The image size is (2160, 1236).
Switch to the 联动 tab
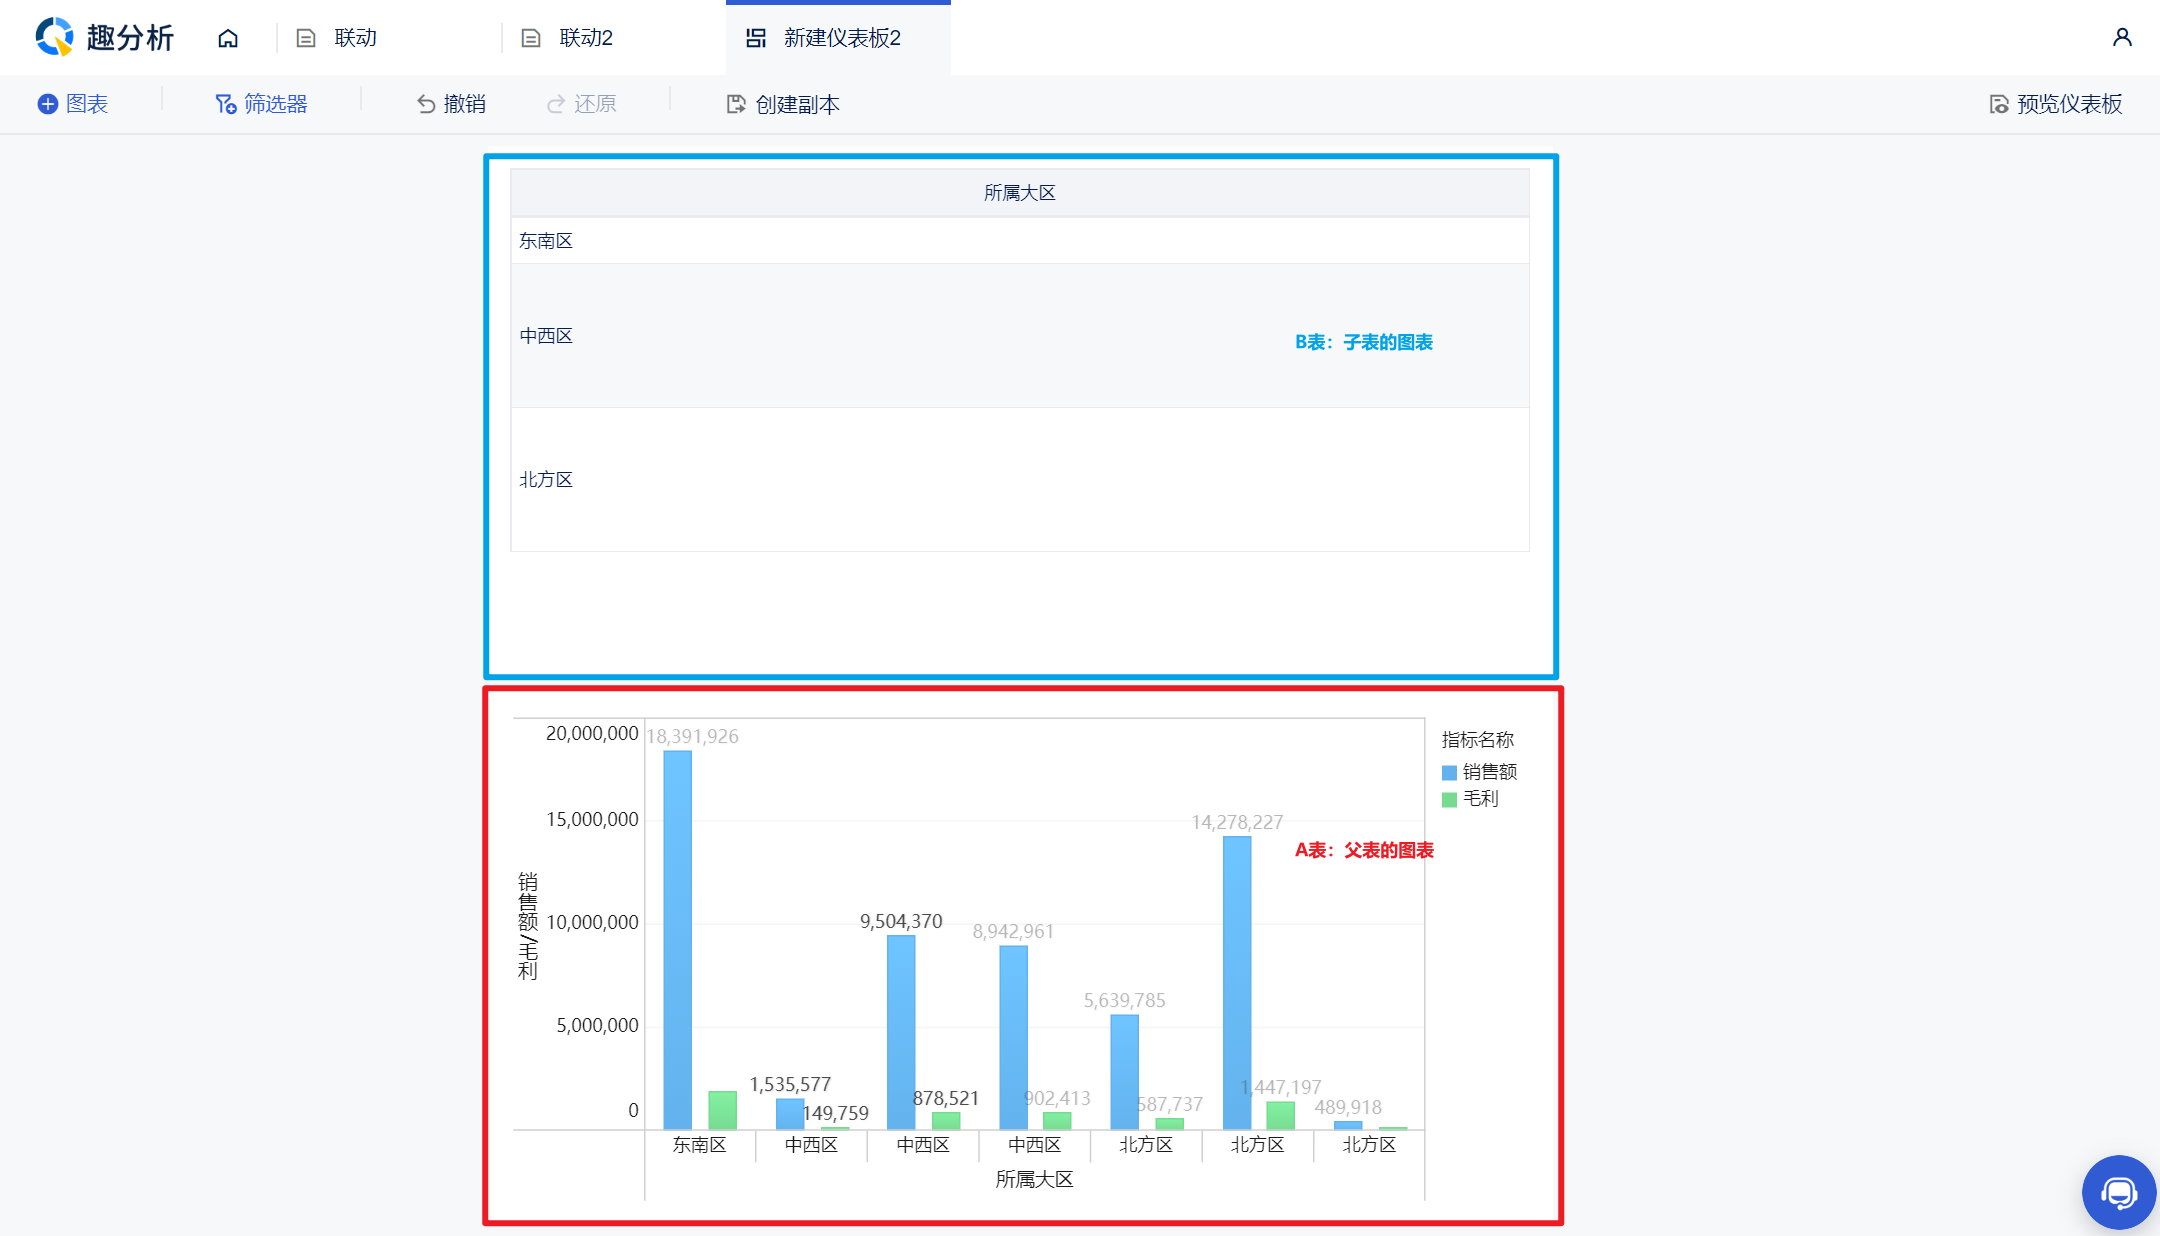point(355,38)
